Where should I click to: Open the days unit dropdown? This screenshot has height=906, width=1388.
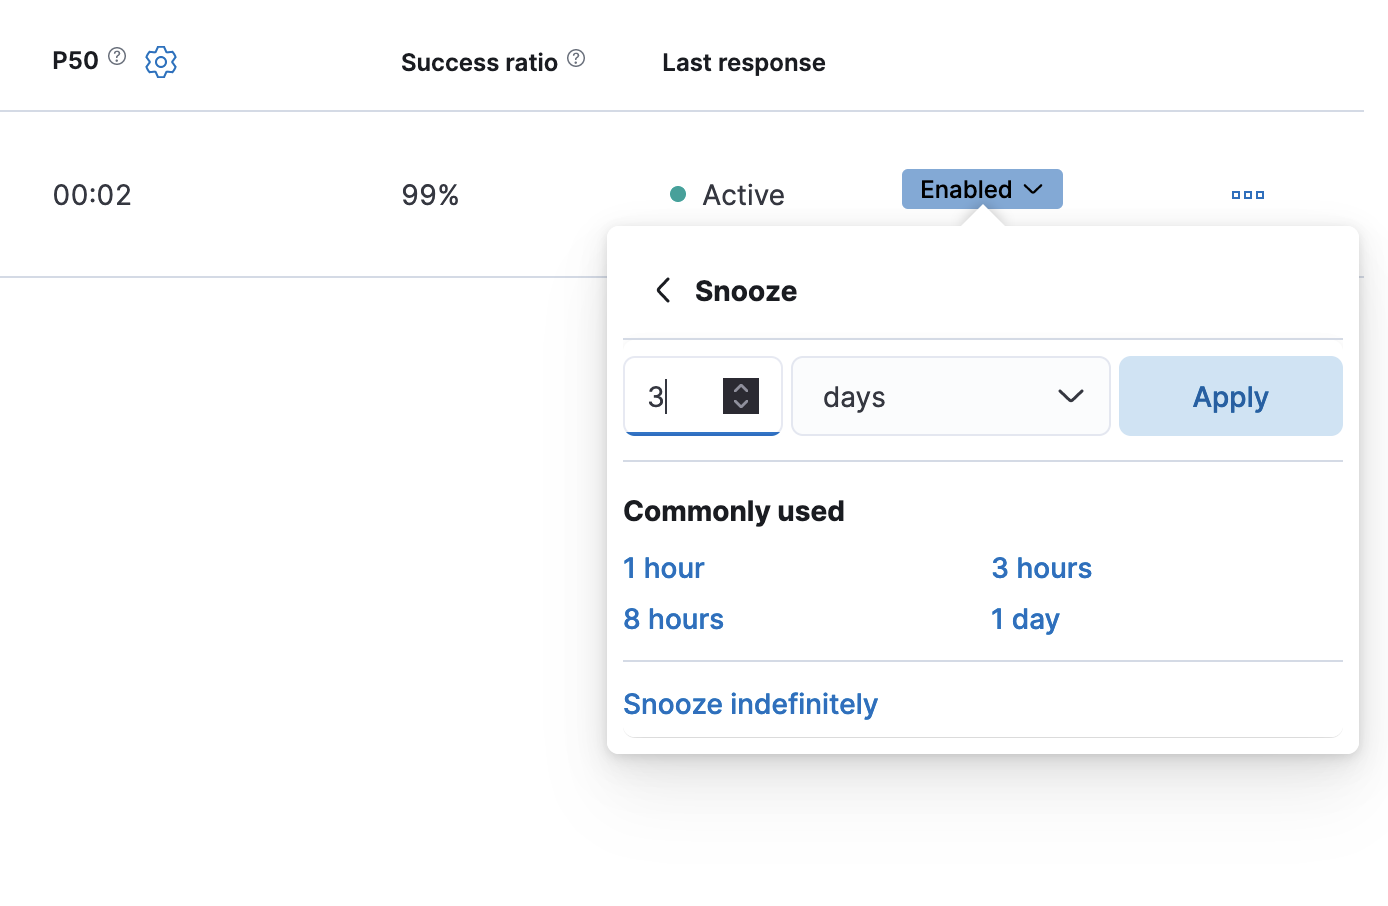[950, 396]
